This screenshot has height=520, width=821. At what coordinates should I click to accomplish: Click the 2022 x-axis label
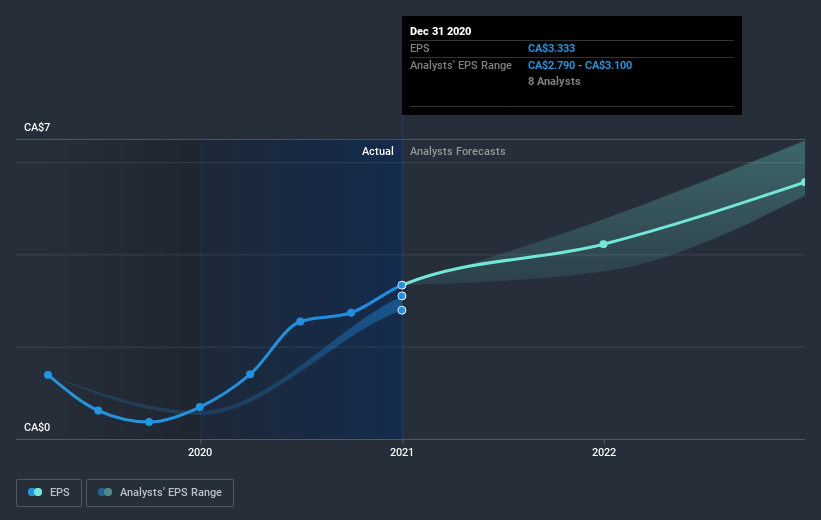604,452
